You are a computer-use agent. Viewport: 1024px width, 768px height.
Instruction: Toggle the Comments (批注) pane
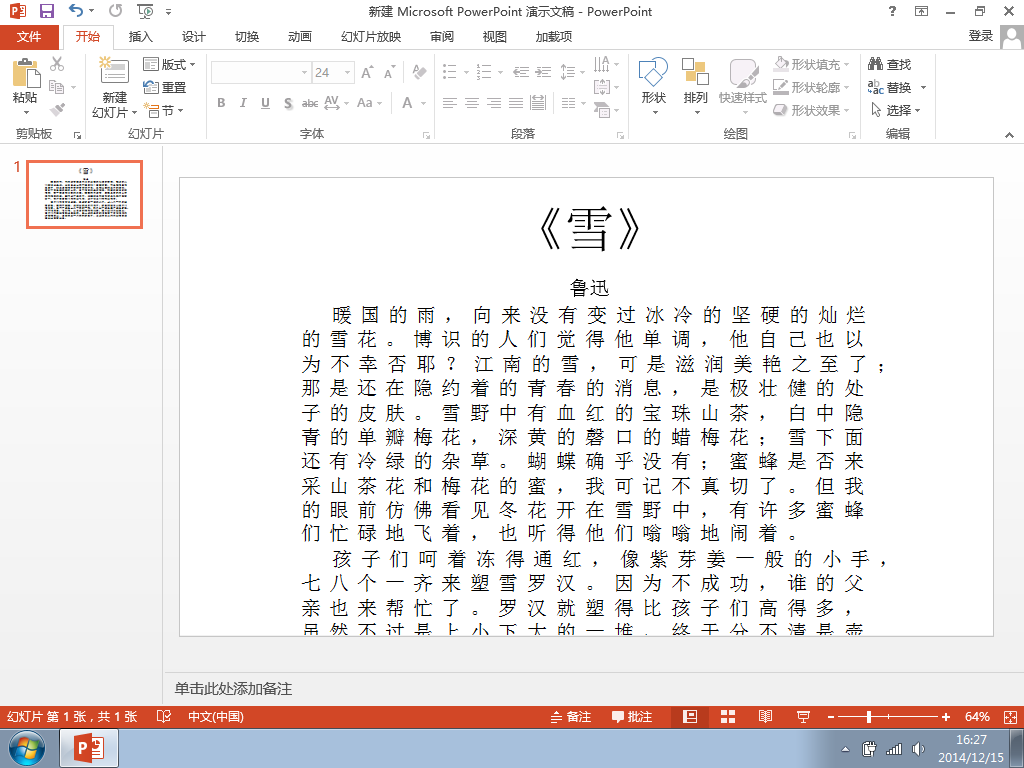tap(632, 717)
